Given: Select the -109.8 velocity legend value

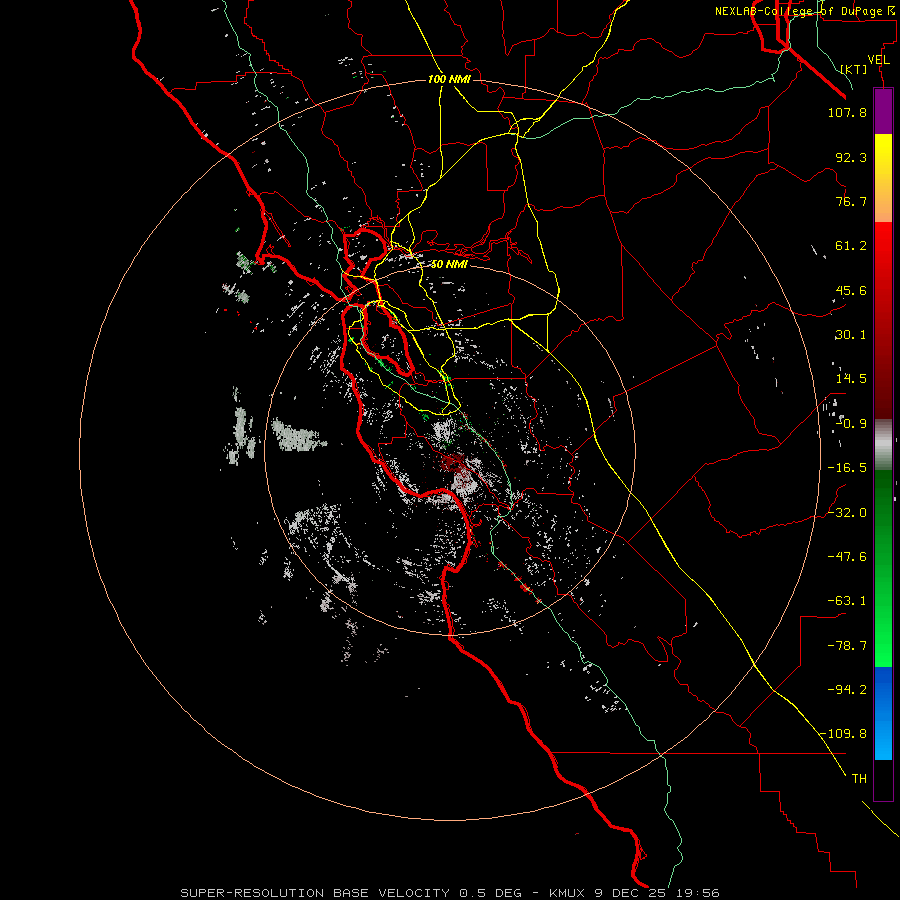Looking at the screenshot, I should (844, 734).
